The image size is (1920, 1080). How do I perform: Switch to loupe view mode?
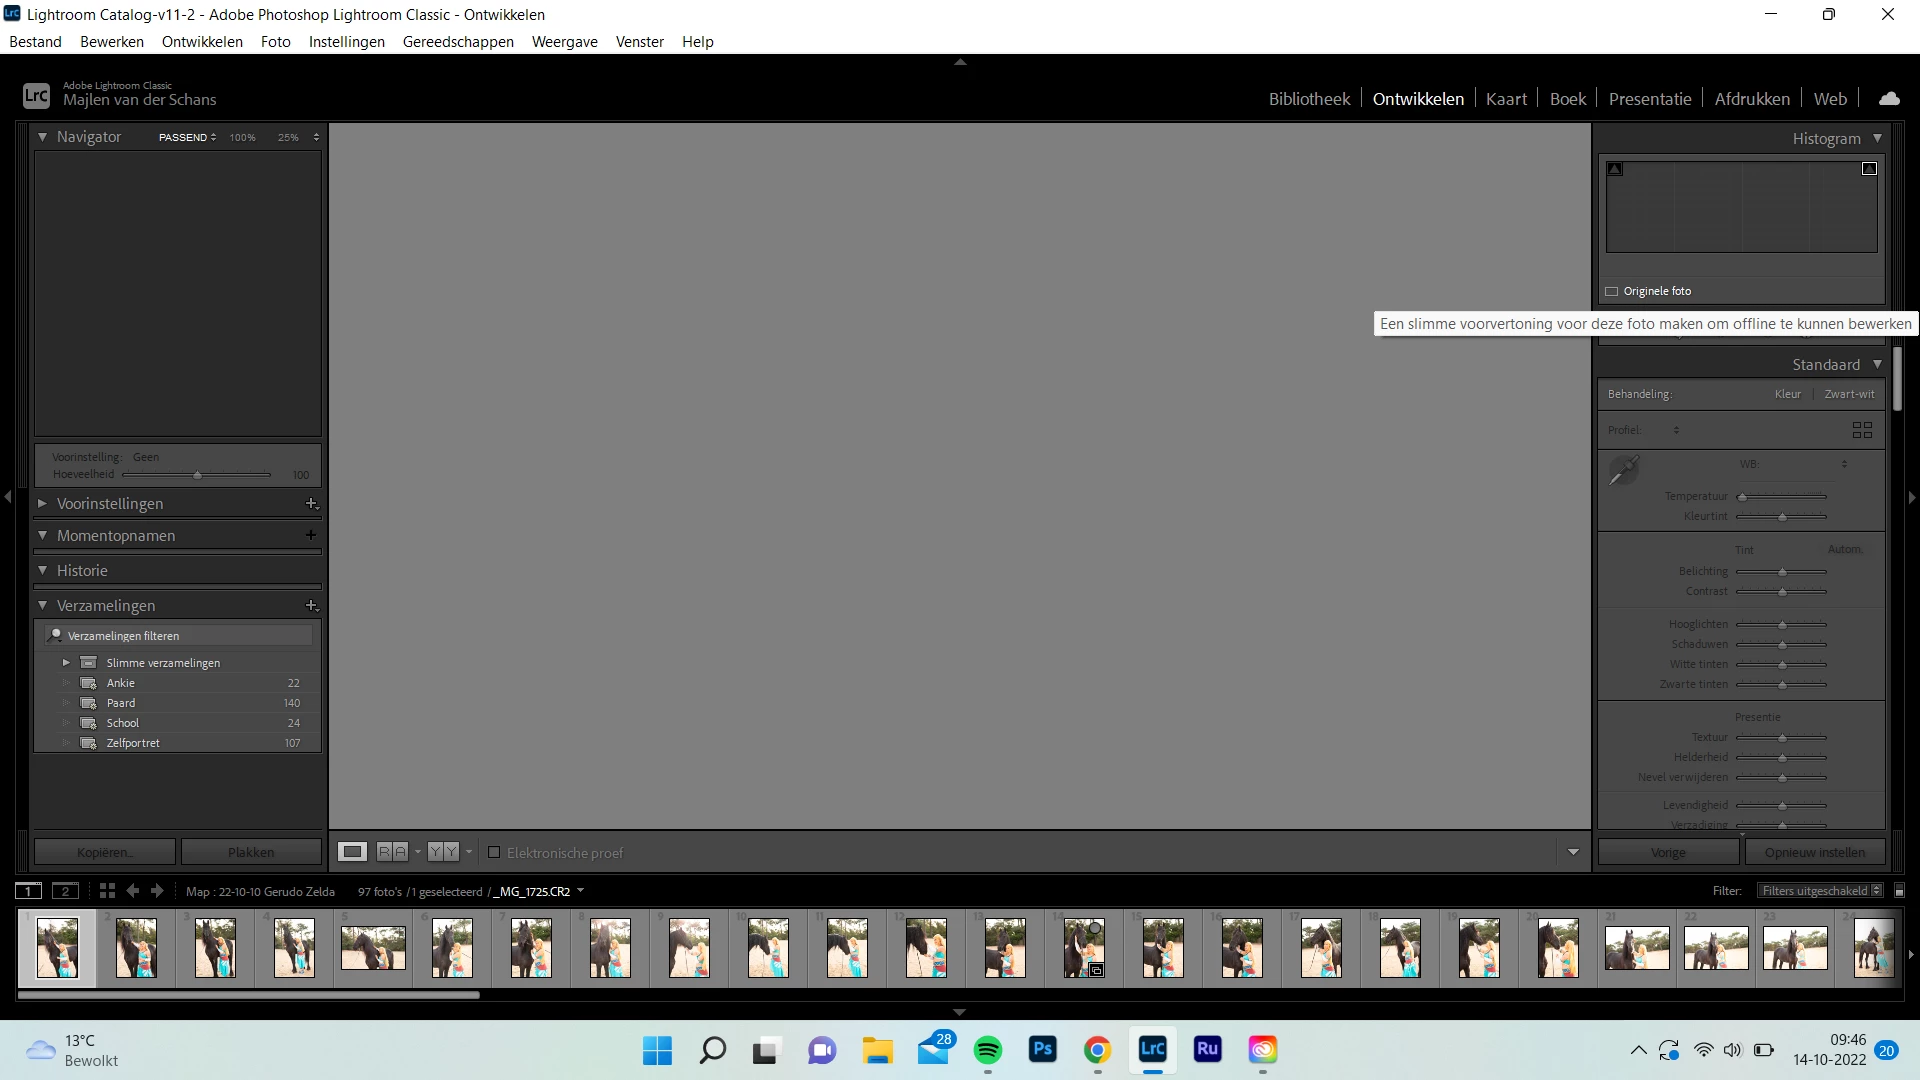coord(352,852)
